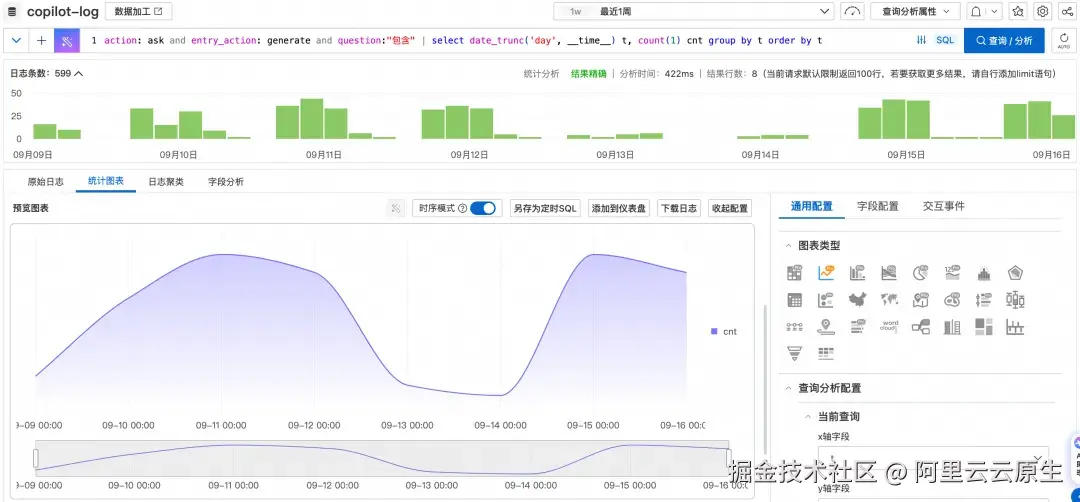Switch to 字段分析 tab

(x=226, y=182)
